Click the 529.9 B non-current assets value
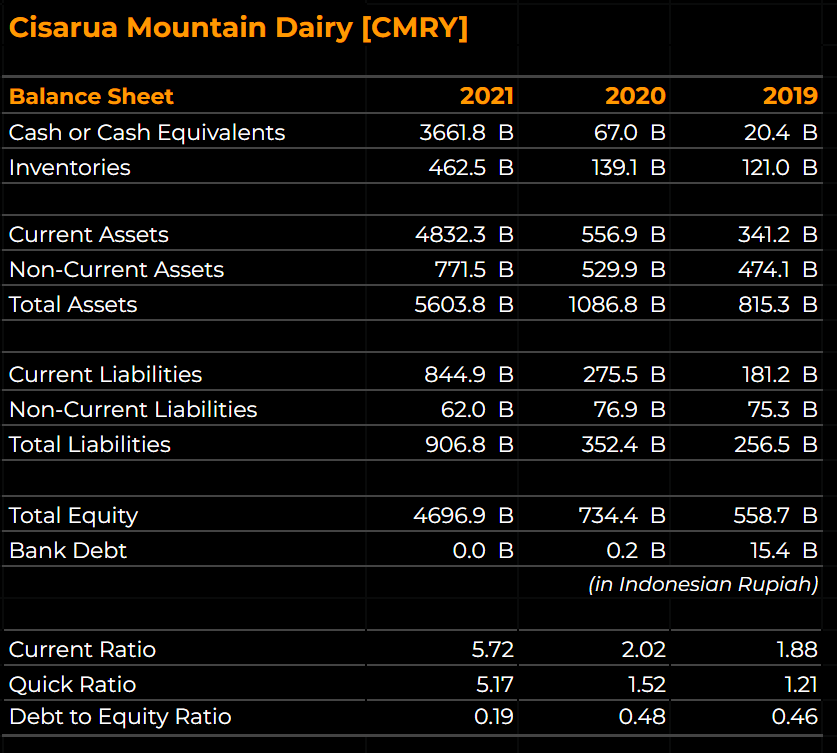837x753 pixels. coord(623,270)
